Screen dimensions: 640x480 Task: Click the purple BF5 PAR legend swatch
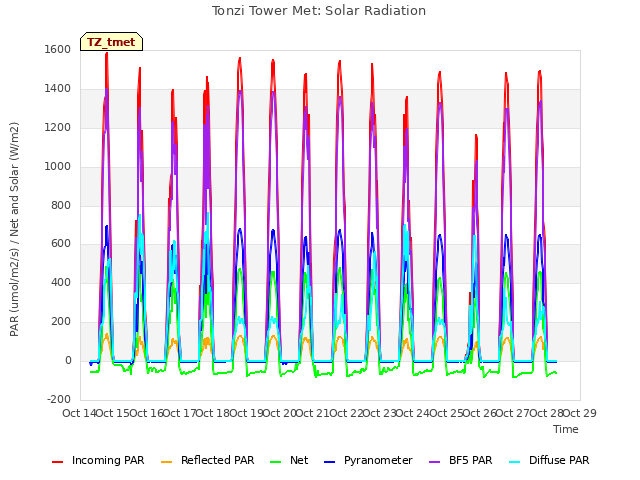point(435,462)
